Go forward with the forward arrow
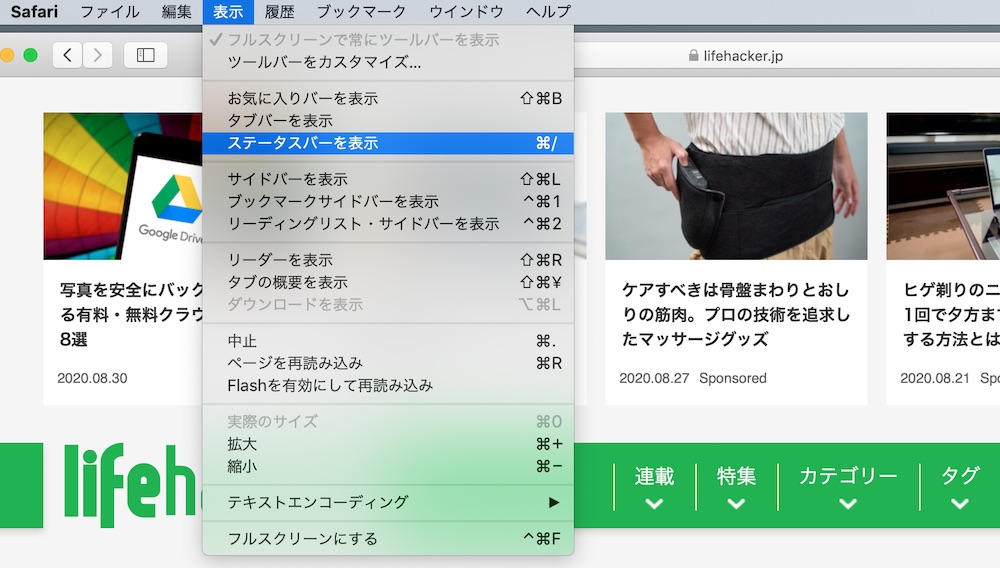 (98, 55)
